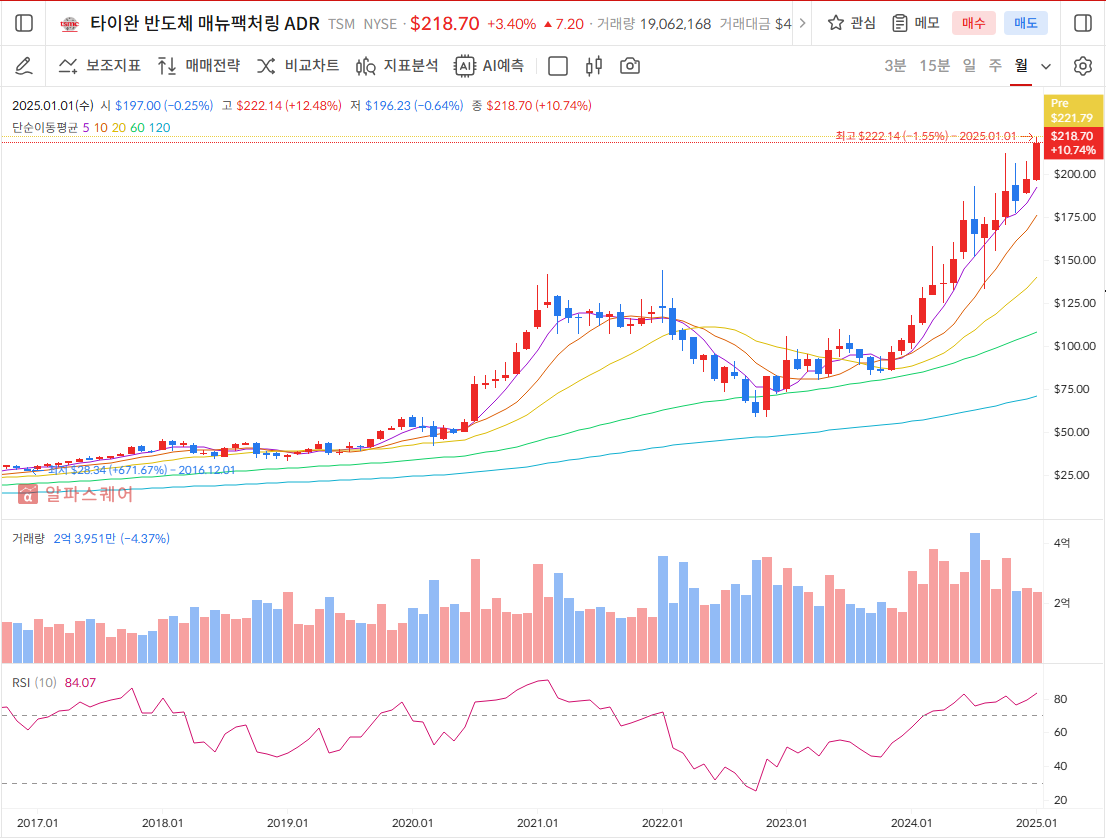Click the 2021.01 date axis label

coord(537,823)
